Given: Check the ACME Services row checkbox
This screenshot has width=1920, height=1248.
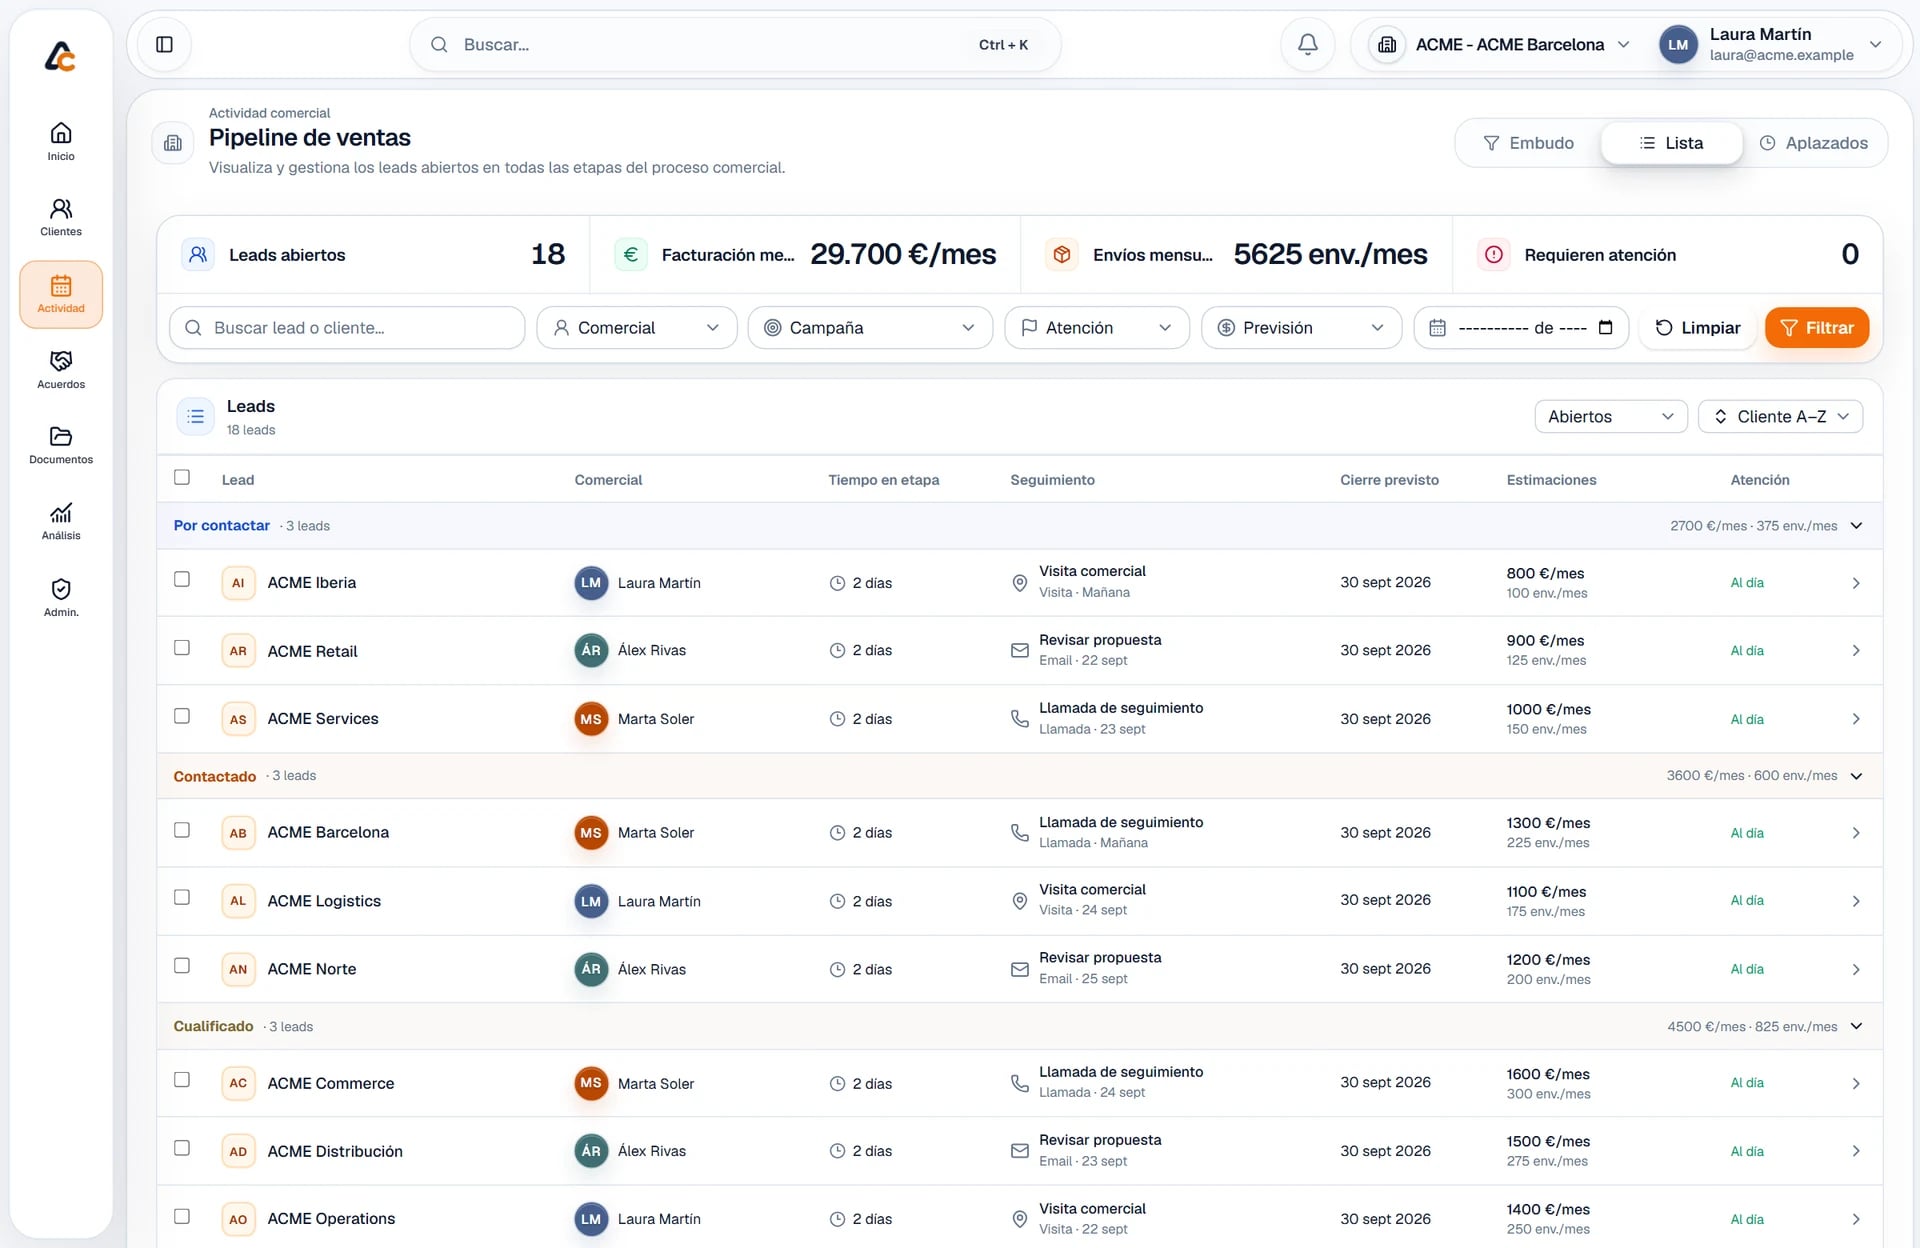Looking at the screenshot, I should [x=181, y=715].
